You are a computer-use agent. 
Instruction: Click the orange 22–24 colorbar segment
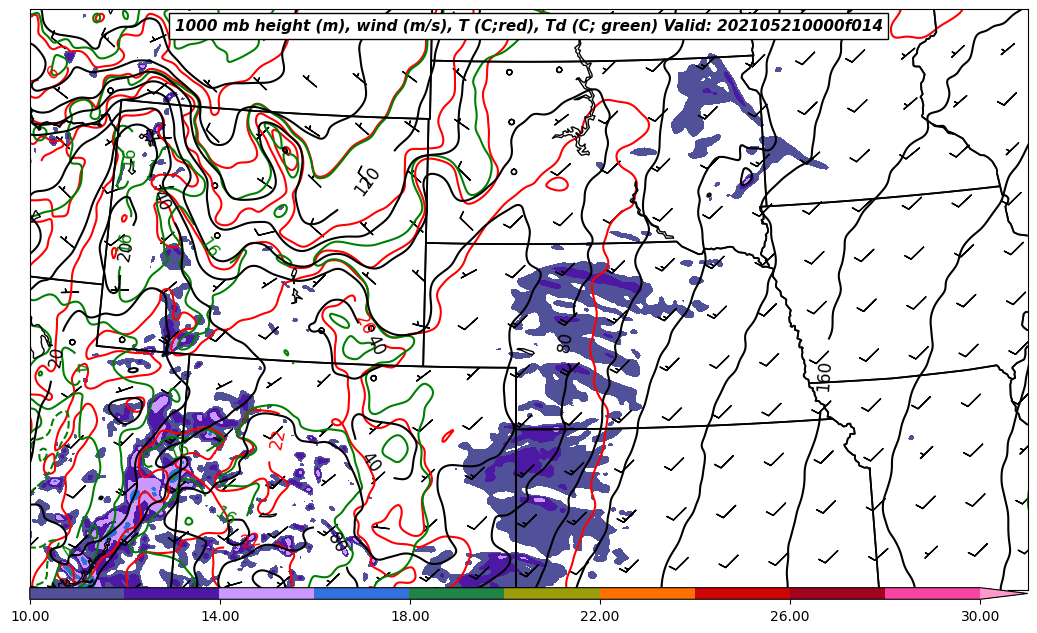point(647,593)
